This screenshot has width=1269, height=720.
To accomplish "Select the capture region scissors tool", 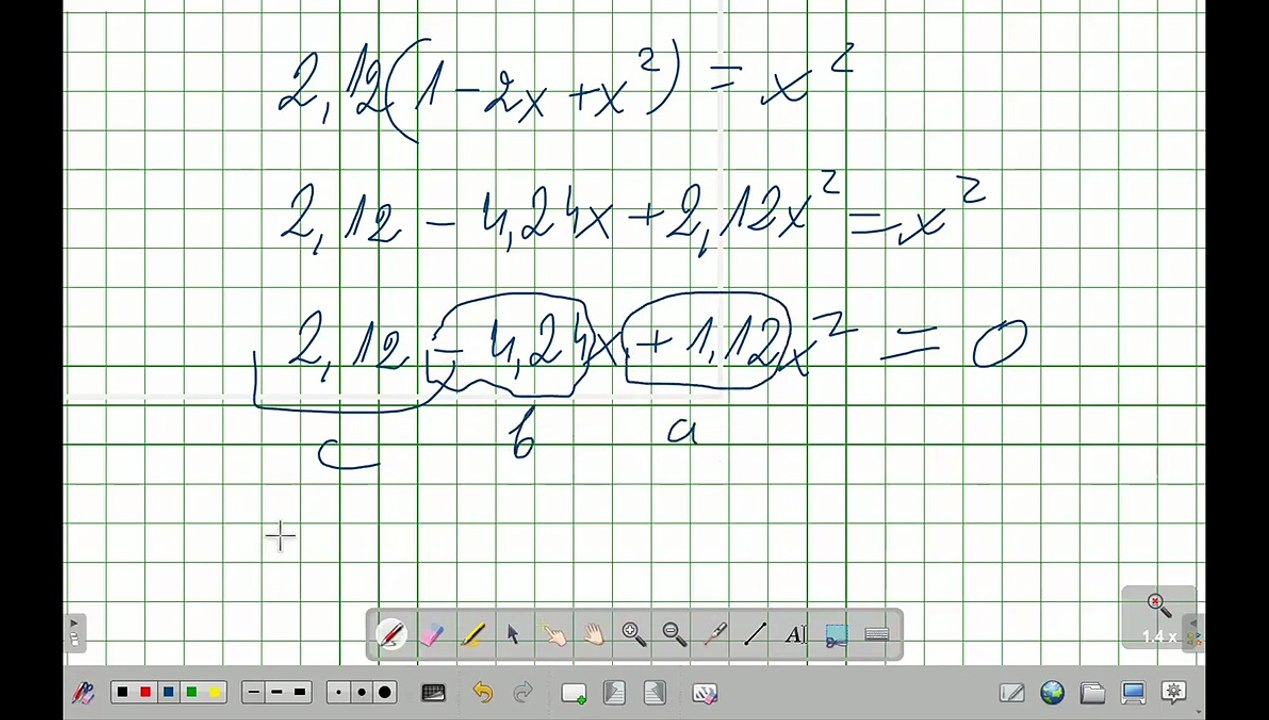I will pyautogui.click(x=836, y=634).
